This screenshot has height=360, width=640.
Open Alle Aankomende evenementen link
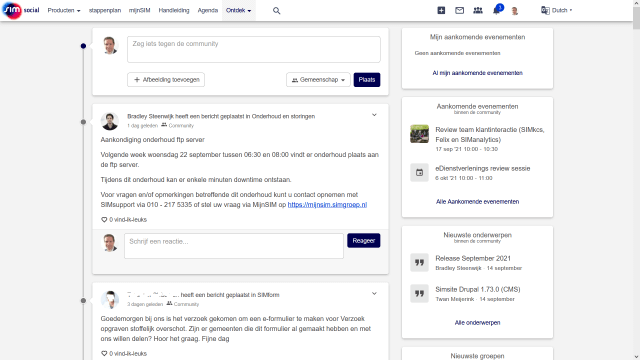pos(478,202)
